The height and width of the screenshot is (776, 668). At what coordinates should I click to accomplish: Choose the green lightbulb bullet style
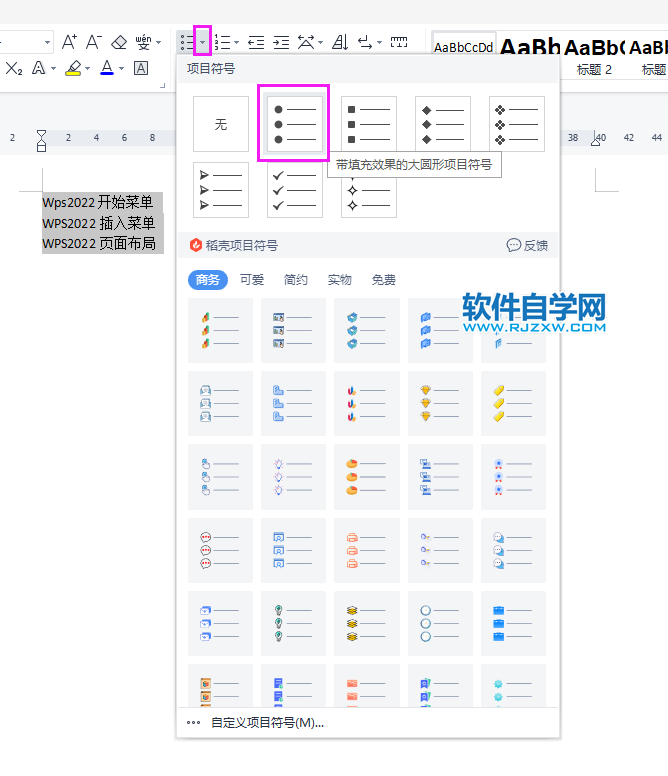[293, 624]
